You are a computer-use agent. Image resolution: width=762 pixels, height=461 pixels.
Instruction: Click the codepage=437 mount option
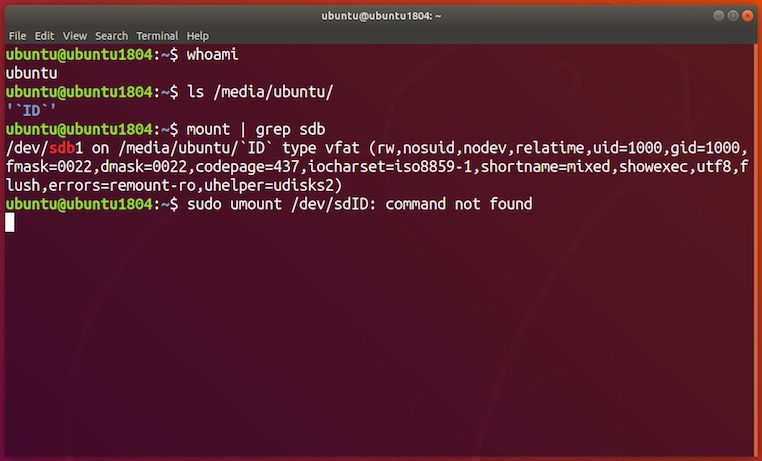pyautogui.click(x=247, y=167)
